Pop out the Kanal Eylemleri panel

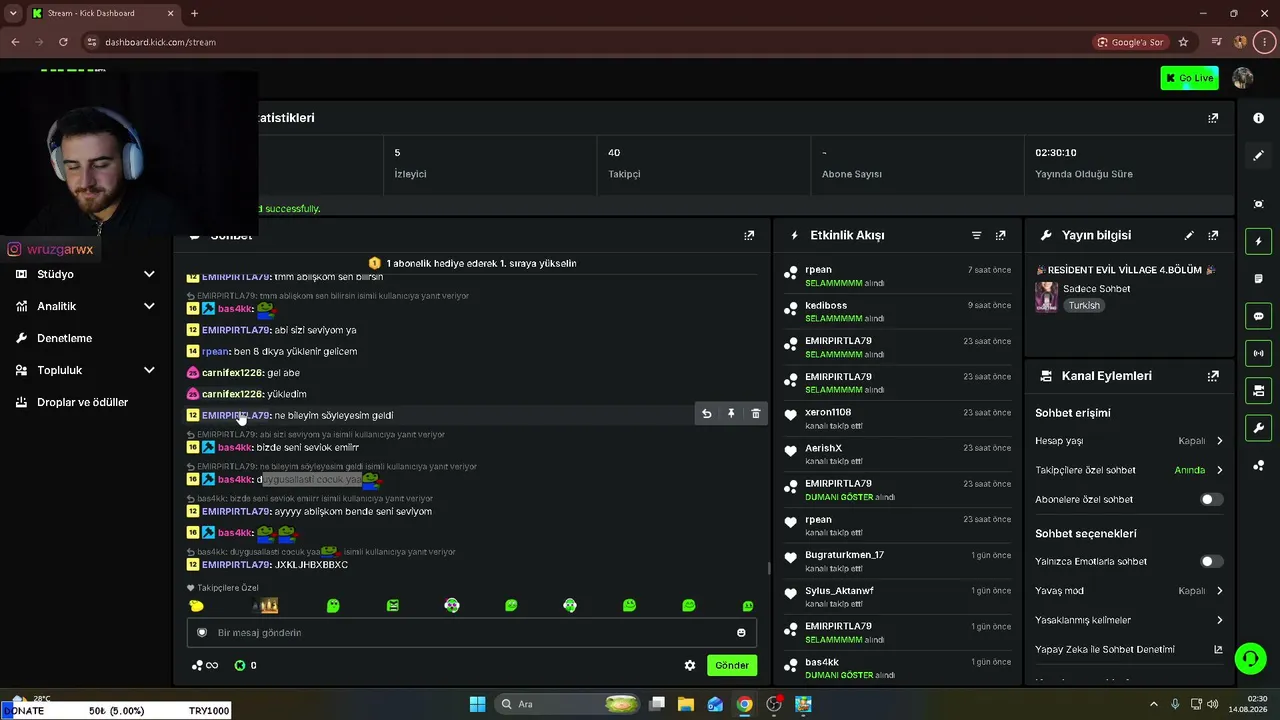pos(1213,376)
